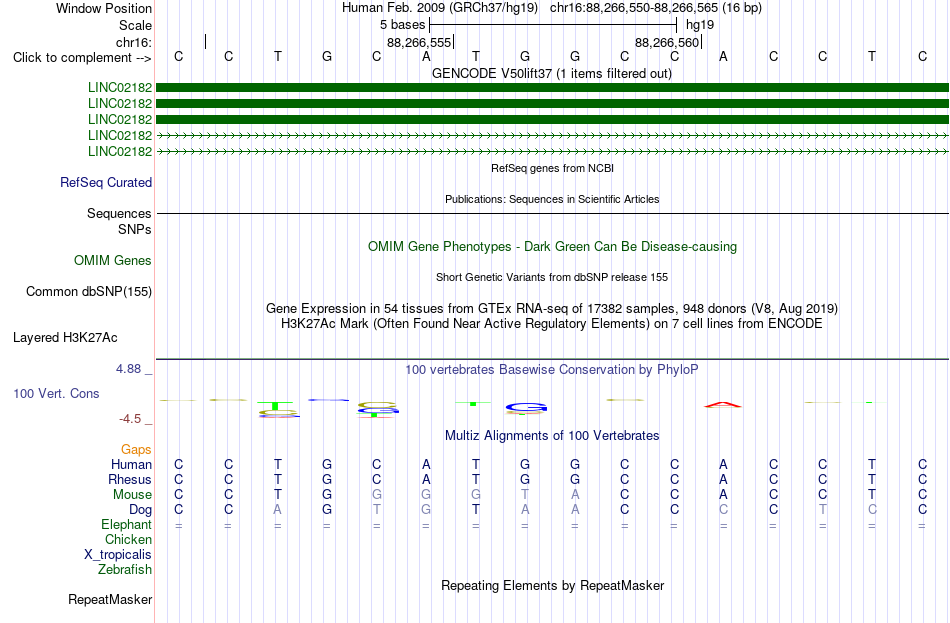Select the Human alignment row label

(x=131, y=465)
